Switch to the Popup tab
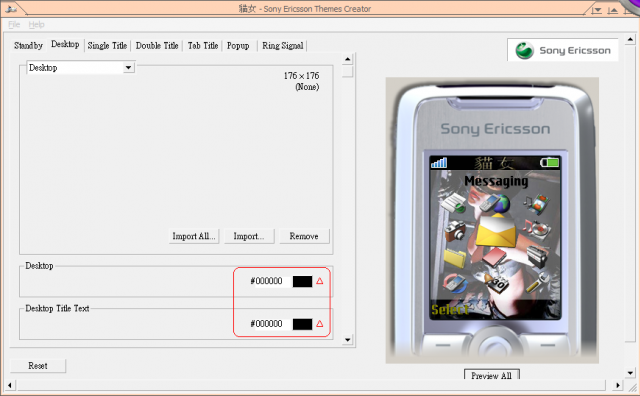The width and height of the screenshot is (640, 396). (238, 45)
